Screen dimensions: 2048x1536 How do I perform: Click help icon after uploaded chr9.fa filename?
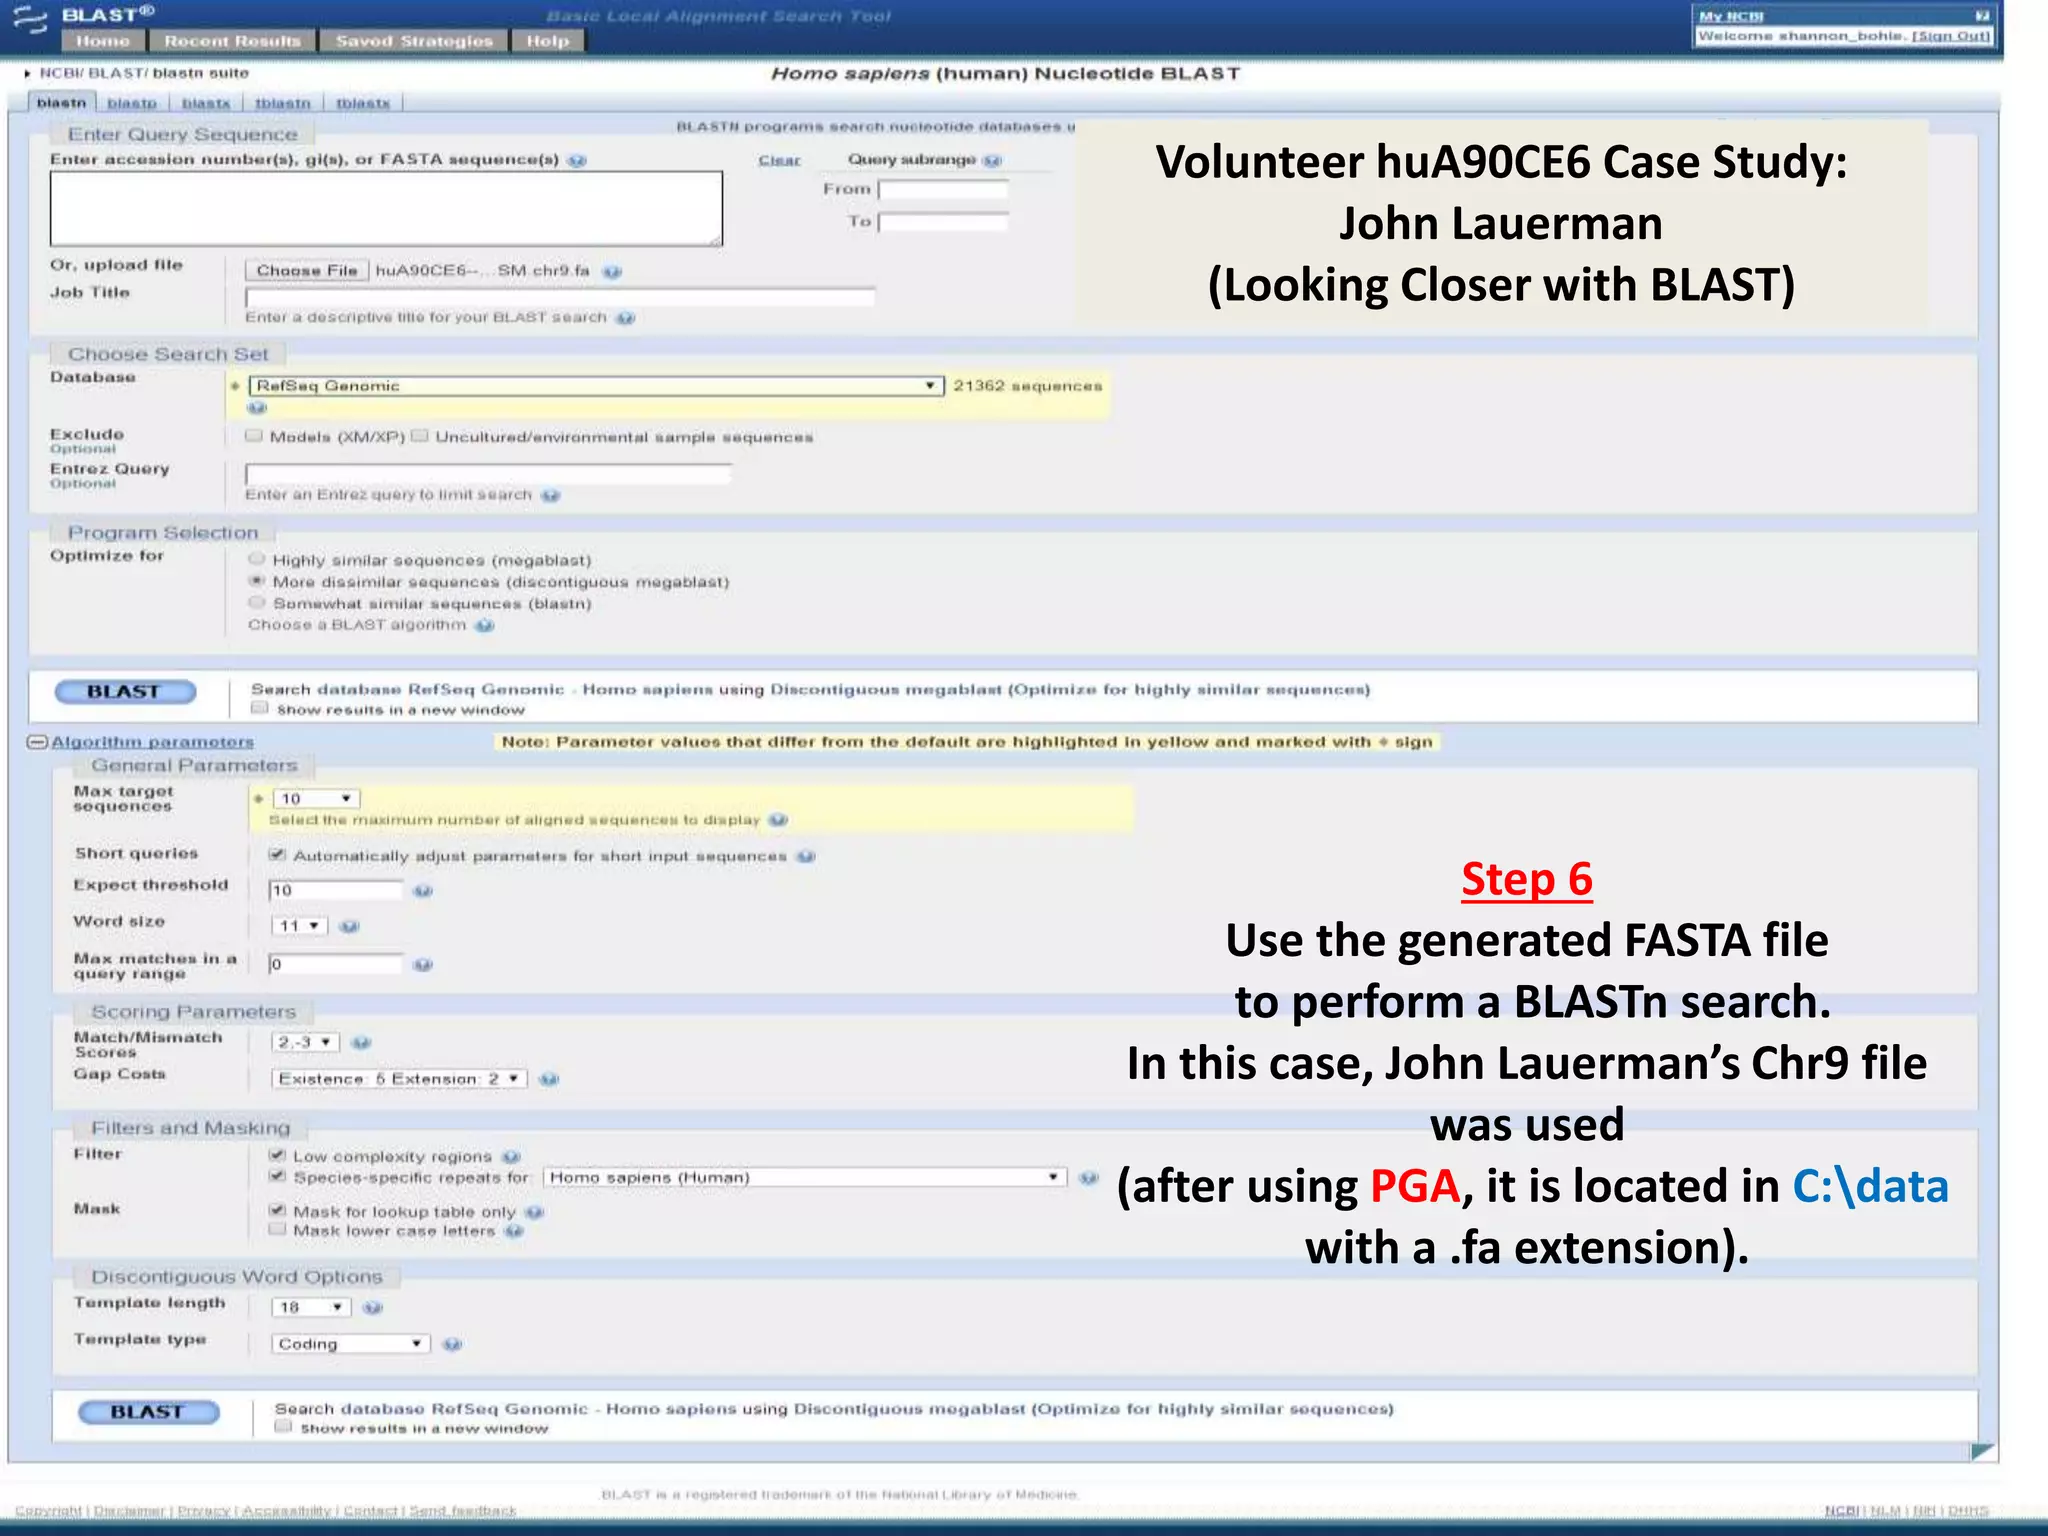click(x=613, y=271)
